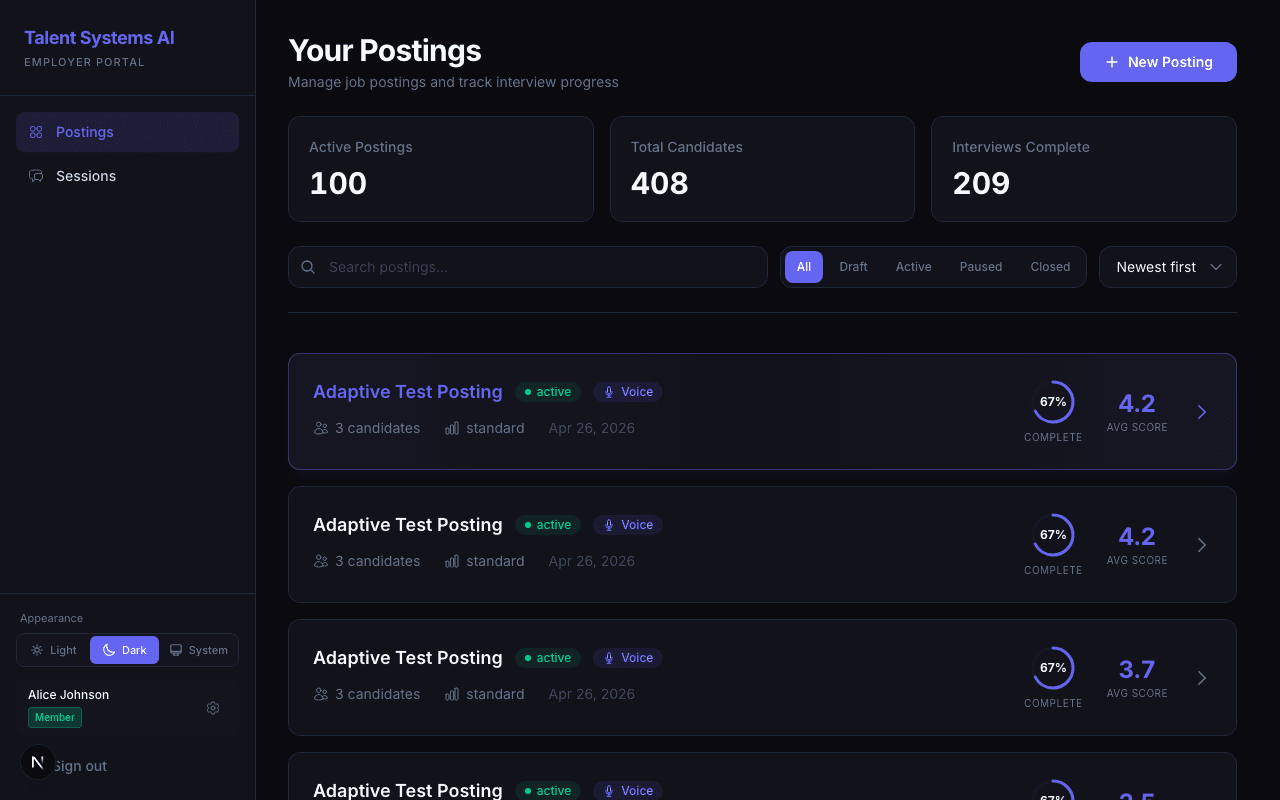Click the monitor icon for System appearance
Viewport: 1280px width, 800px height.
click(176, 650)
